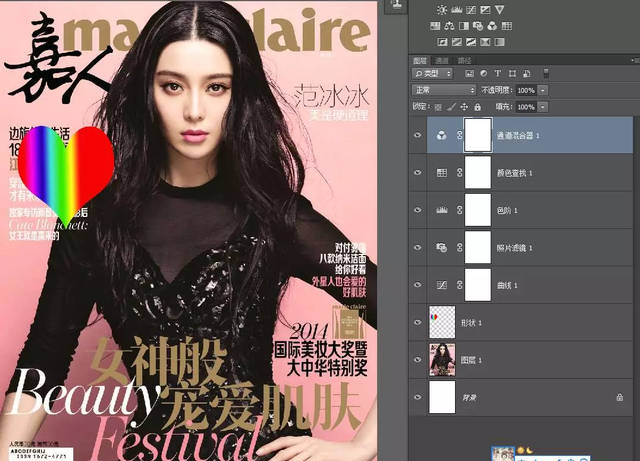The image size is (640, 461).
Task: Add an Invert adjustment
Action: [442, 42]
